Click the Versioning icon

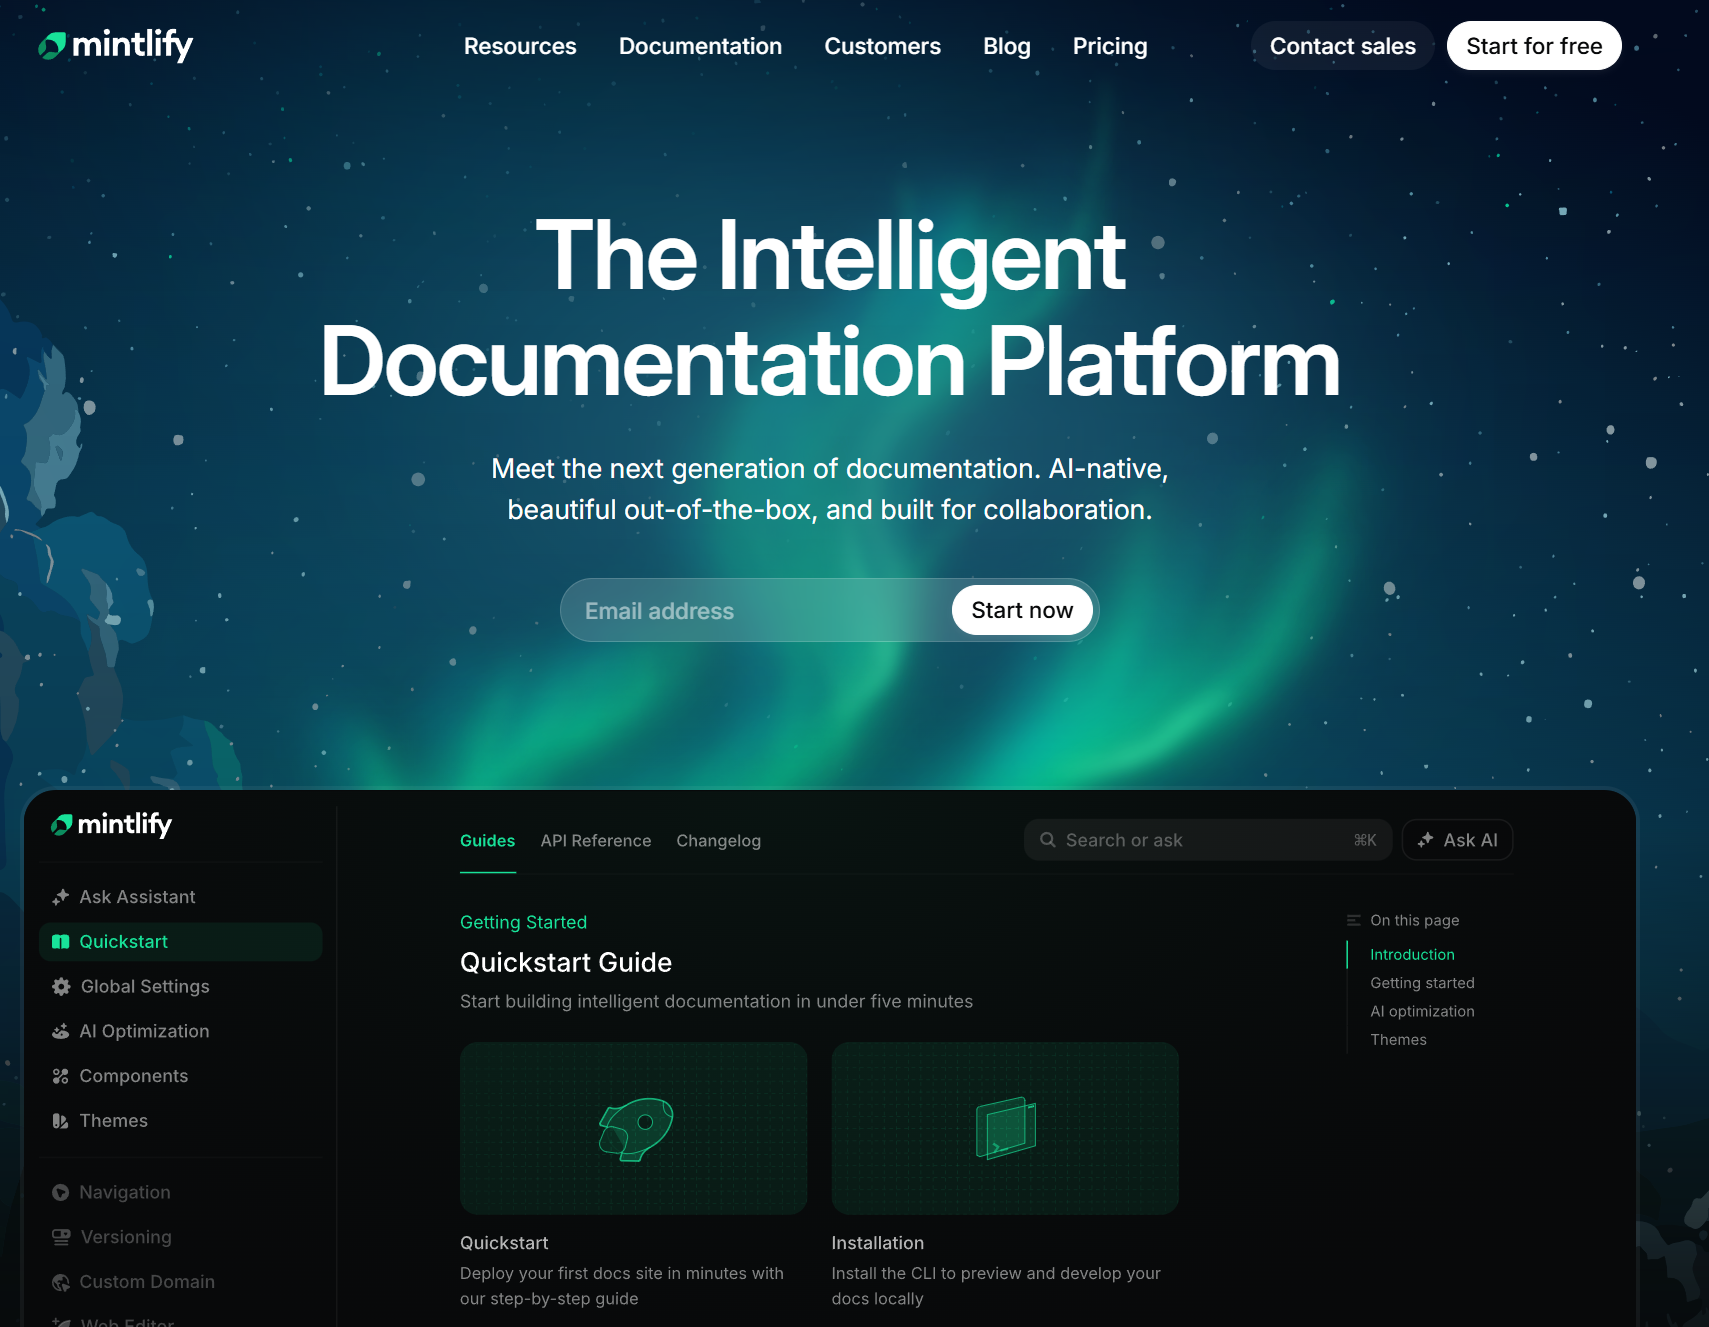61,1237
